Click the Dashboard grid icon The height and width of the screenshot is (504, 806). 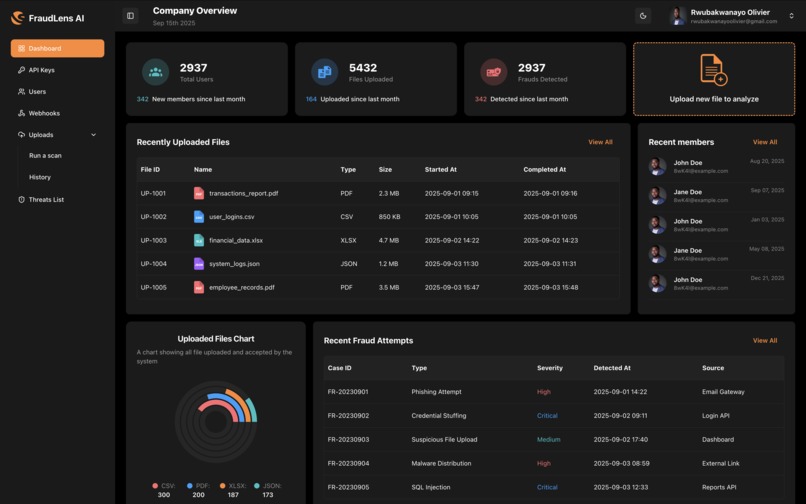click(x=21, y=48)
